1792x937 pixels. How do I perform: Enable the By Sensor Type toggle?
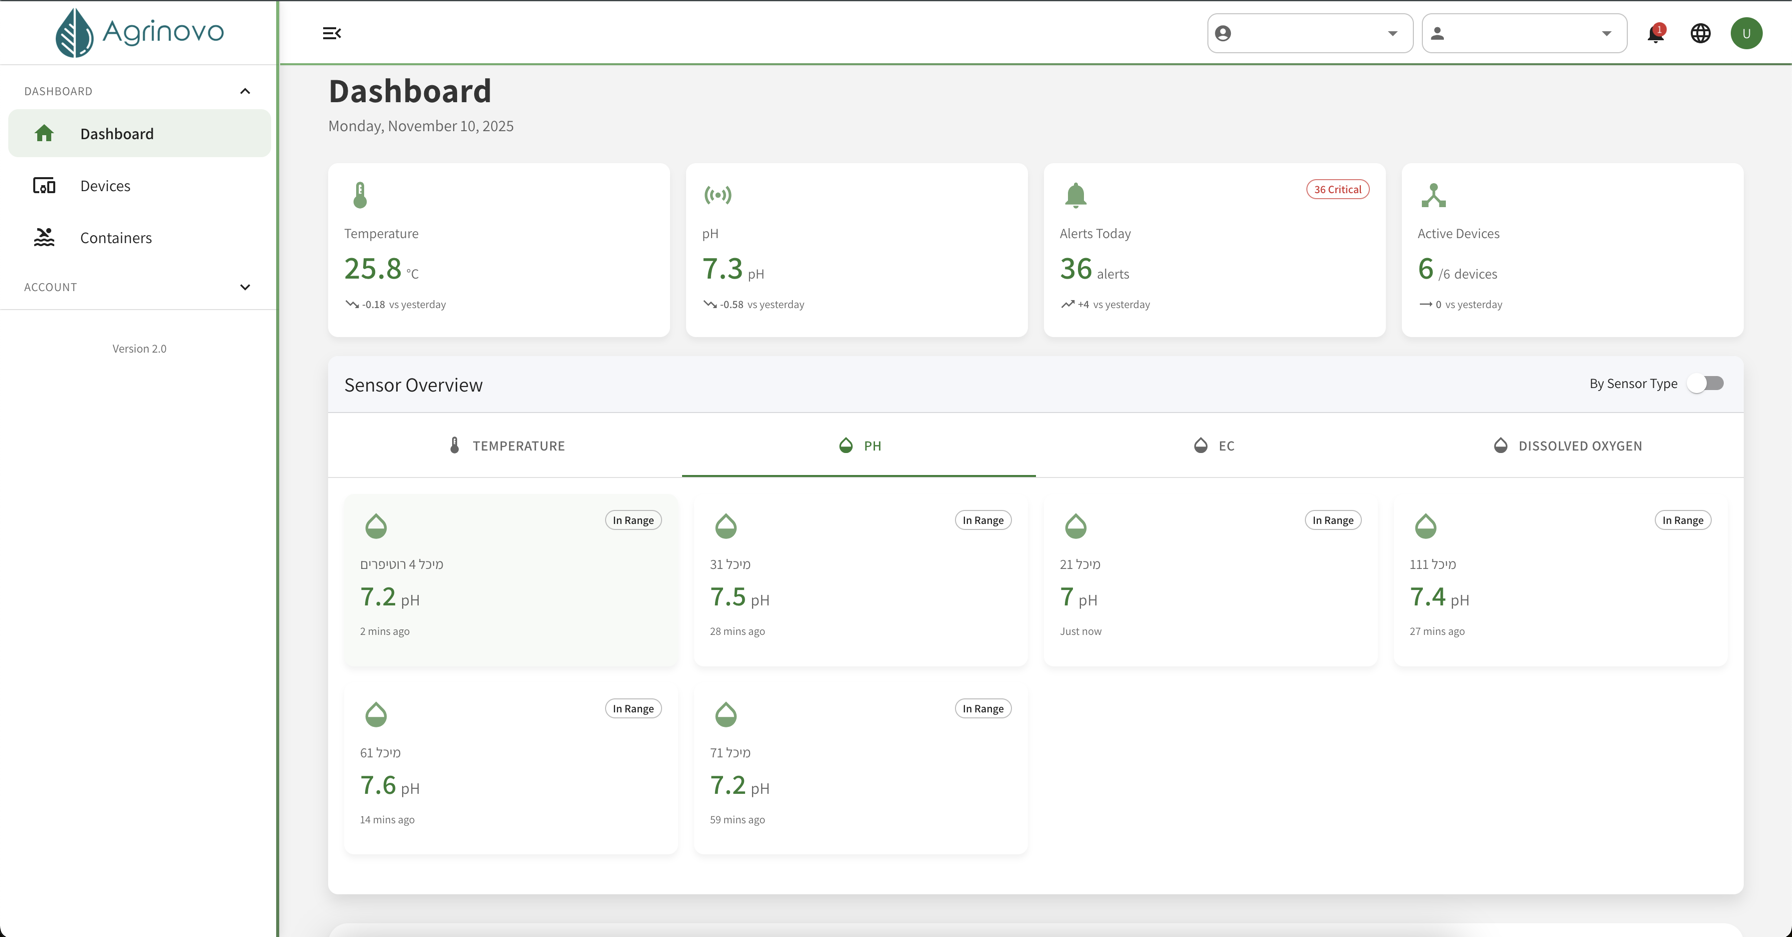(1705, 383)
